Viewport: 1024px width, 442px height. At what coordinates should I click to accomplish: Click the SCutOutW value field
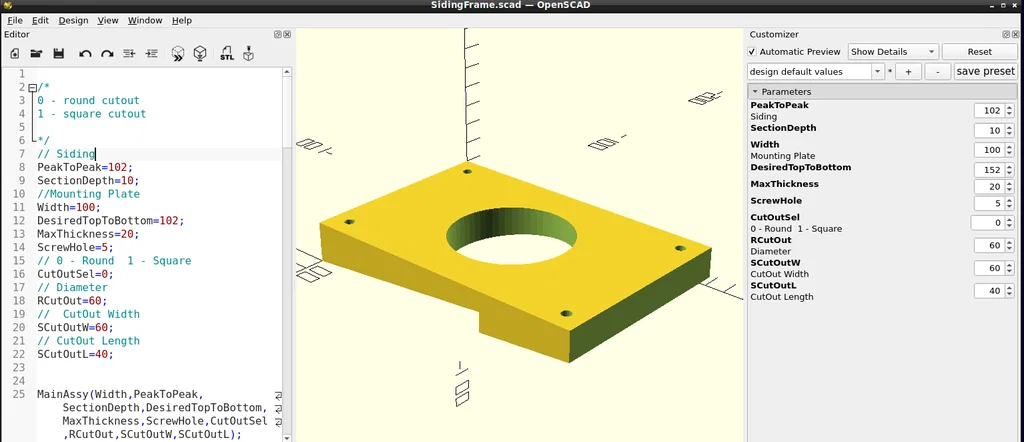989,268
